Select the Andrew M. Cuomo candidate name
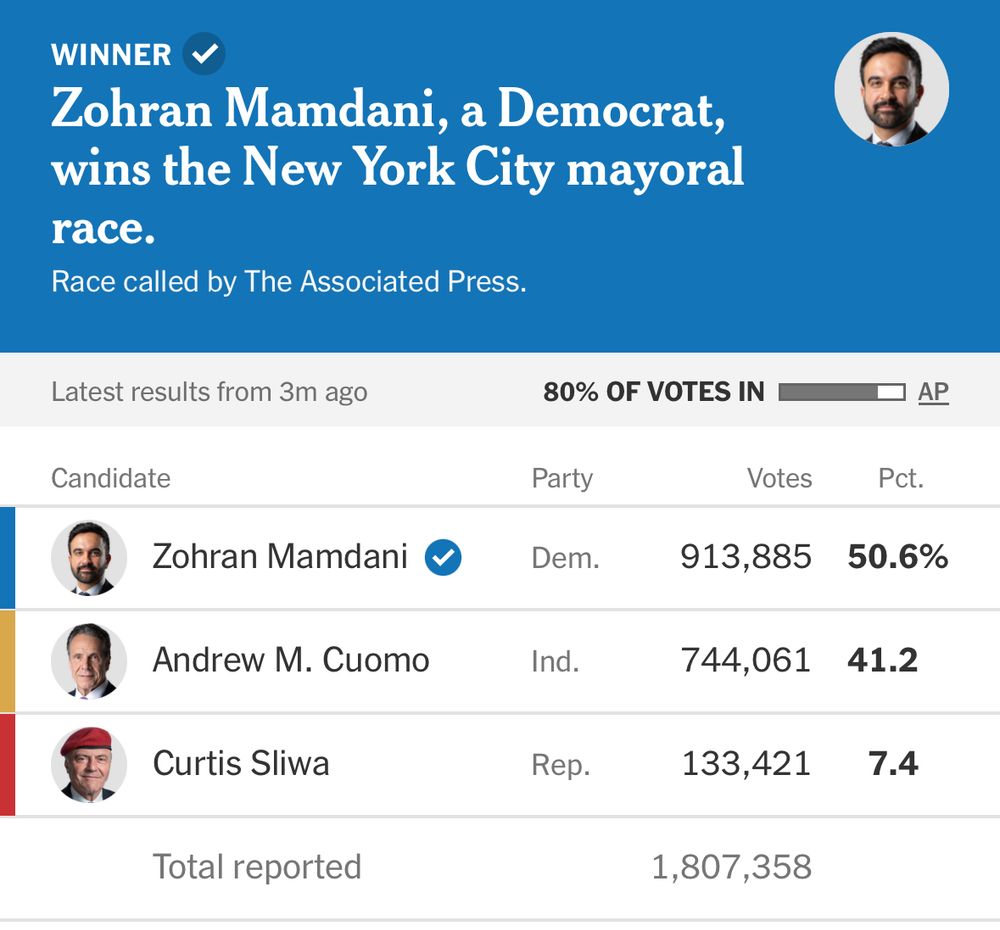This screenshot has width=1000, height=930. pos(291,660)
